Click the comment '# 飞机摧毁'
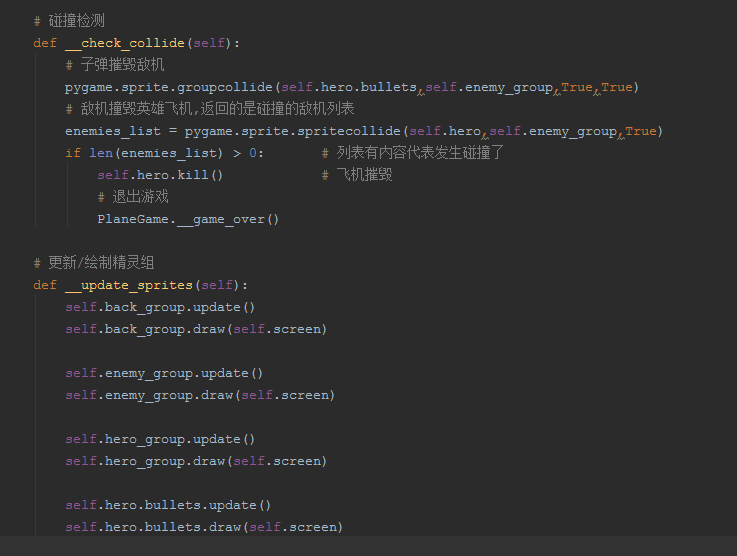The image size is (737, 556). point(357,175)
